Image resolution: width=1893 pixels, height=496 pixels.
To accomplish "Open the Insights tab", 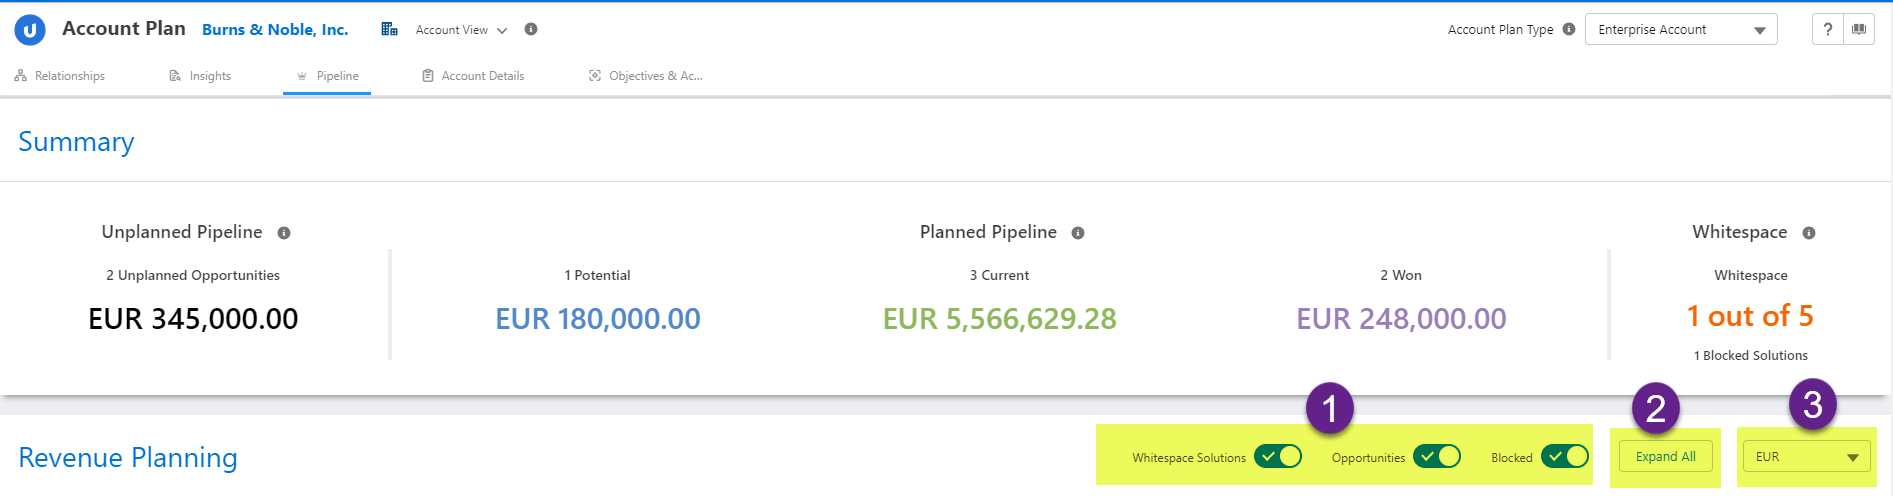I will coord(200,76).
